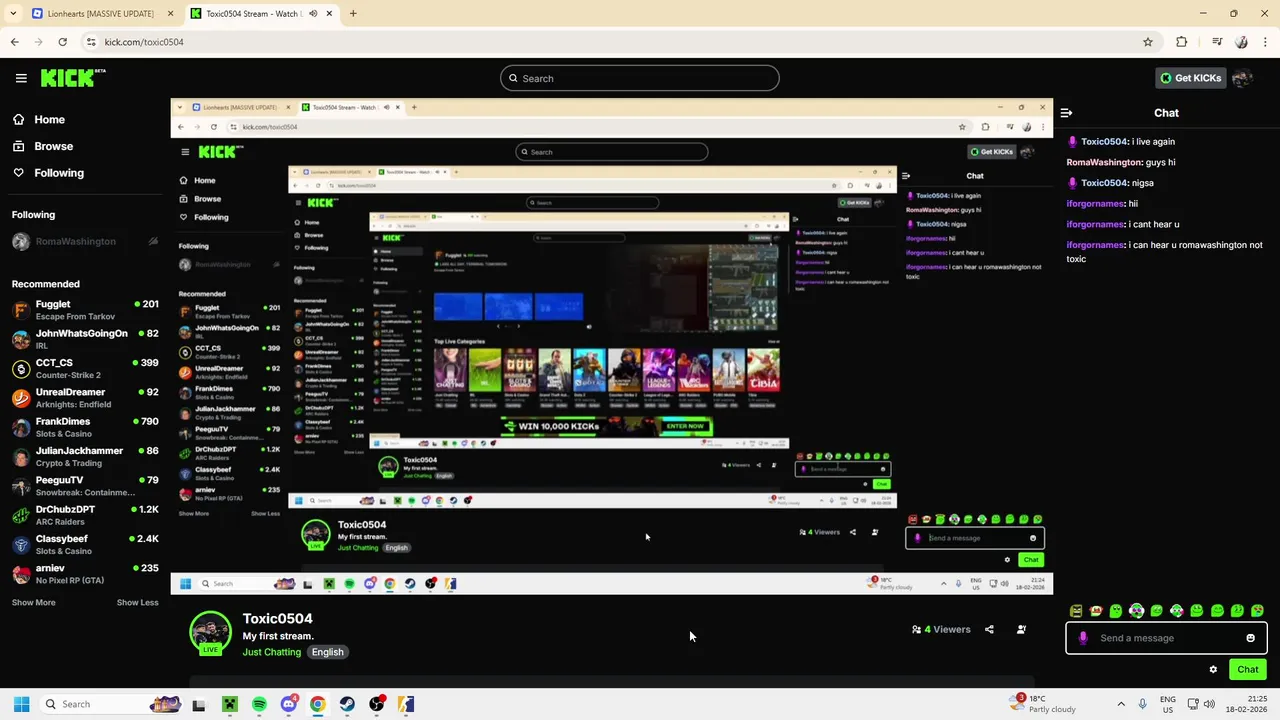The width and height of the screenshot is (1280, 720).
Task: Toggle the system tray microphone indicator
Action: pos(1143,704)
